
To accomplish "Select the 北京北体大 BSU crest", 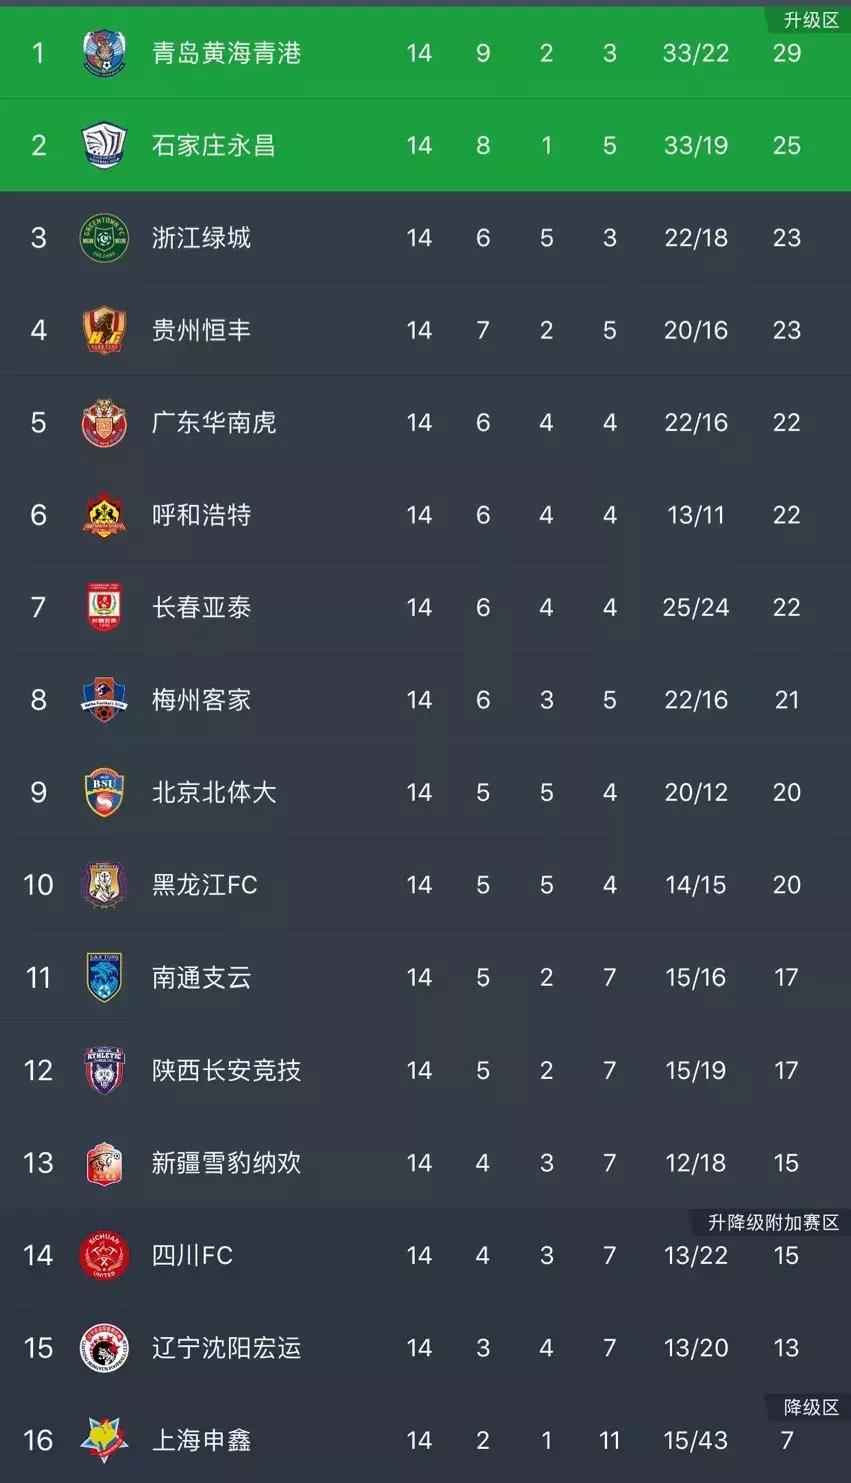I will [104, 792].
